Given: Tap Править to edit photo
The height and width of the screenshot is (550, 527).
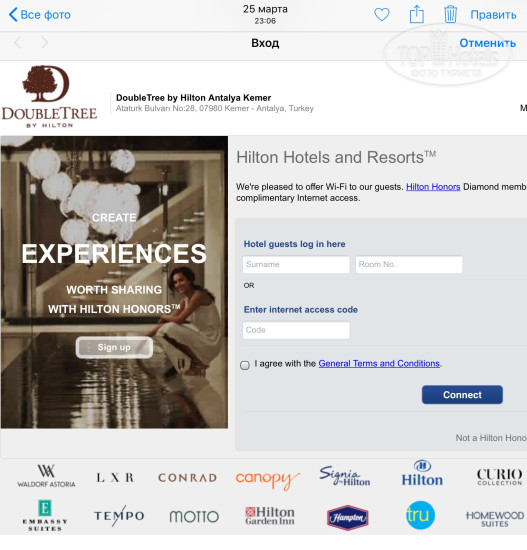Looking at the screenshot, I should click(493, 15).
